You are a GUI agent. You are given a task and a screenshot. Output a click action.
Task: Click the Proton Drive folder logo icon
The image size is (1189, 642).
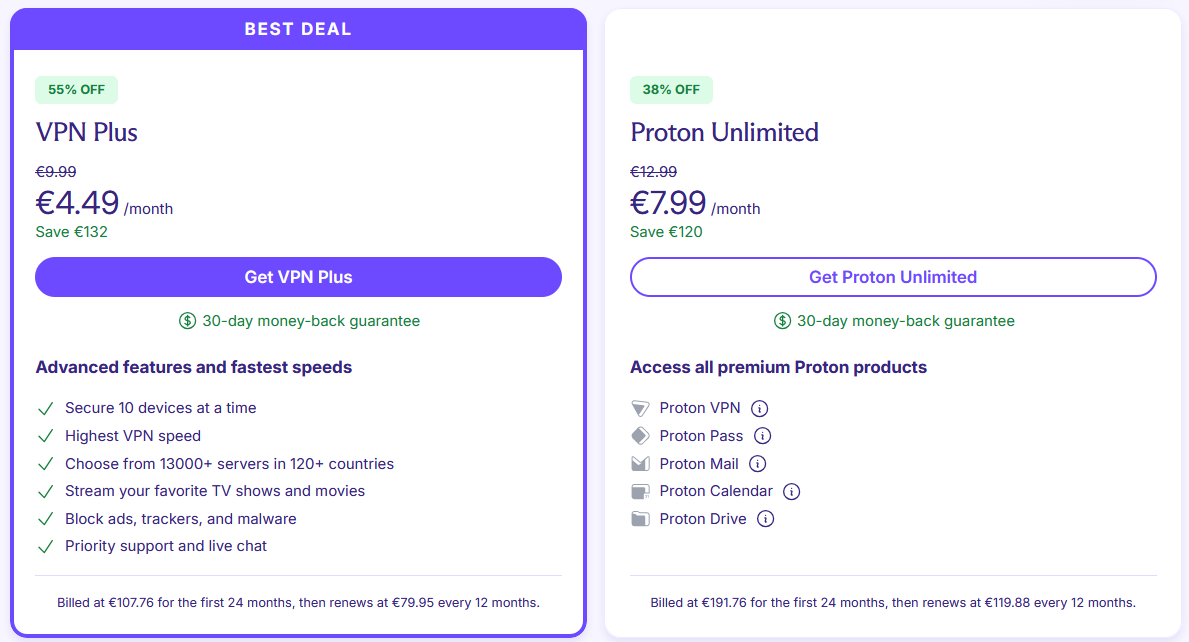[640, 519]
